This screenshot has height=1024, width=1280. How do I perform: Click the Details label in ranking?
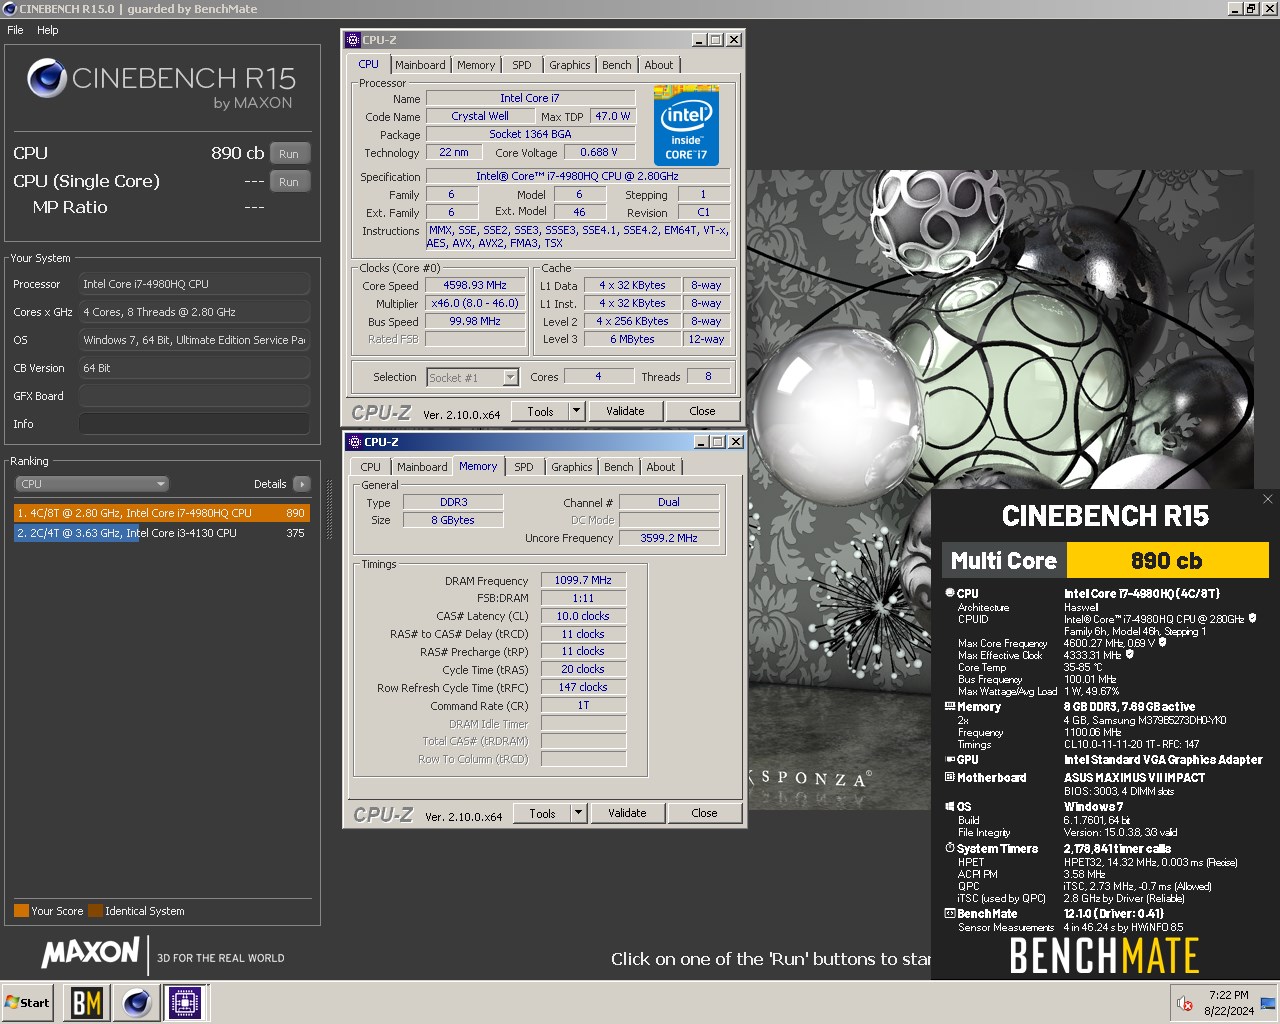click(x=270, y=484)
